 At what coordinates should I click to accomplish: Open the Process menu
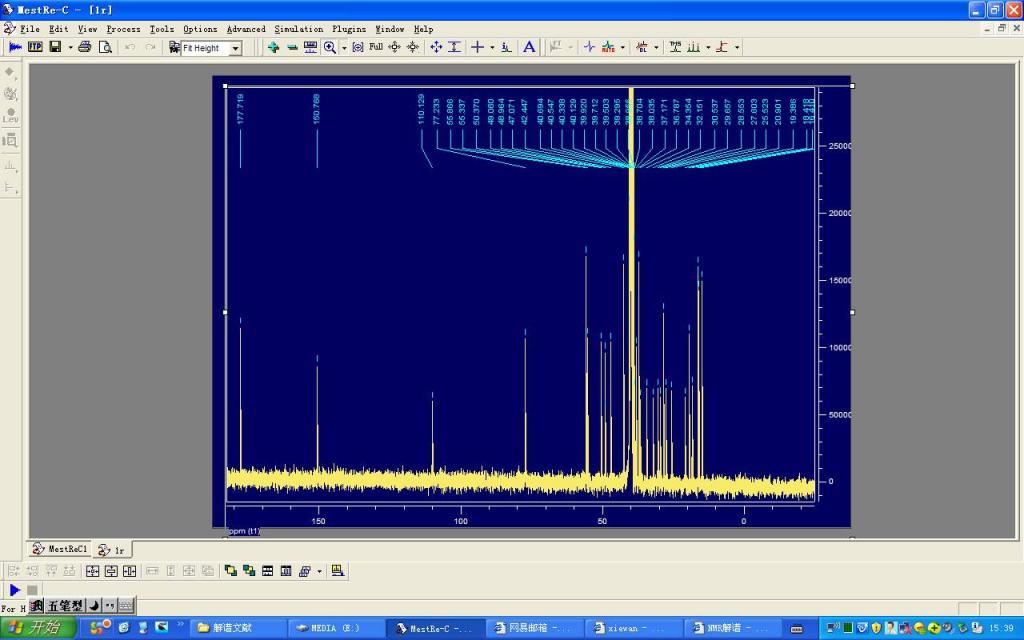pos(123,29)
